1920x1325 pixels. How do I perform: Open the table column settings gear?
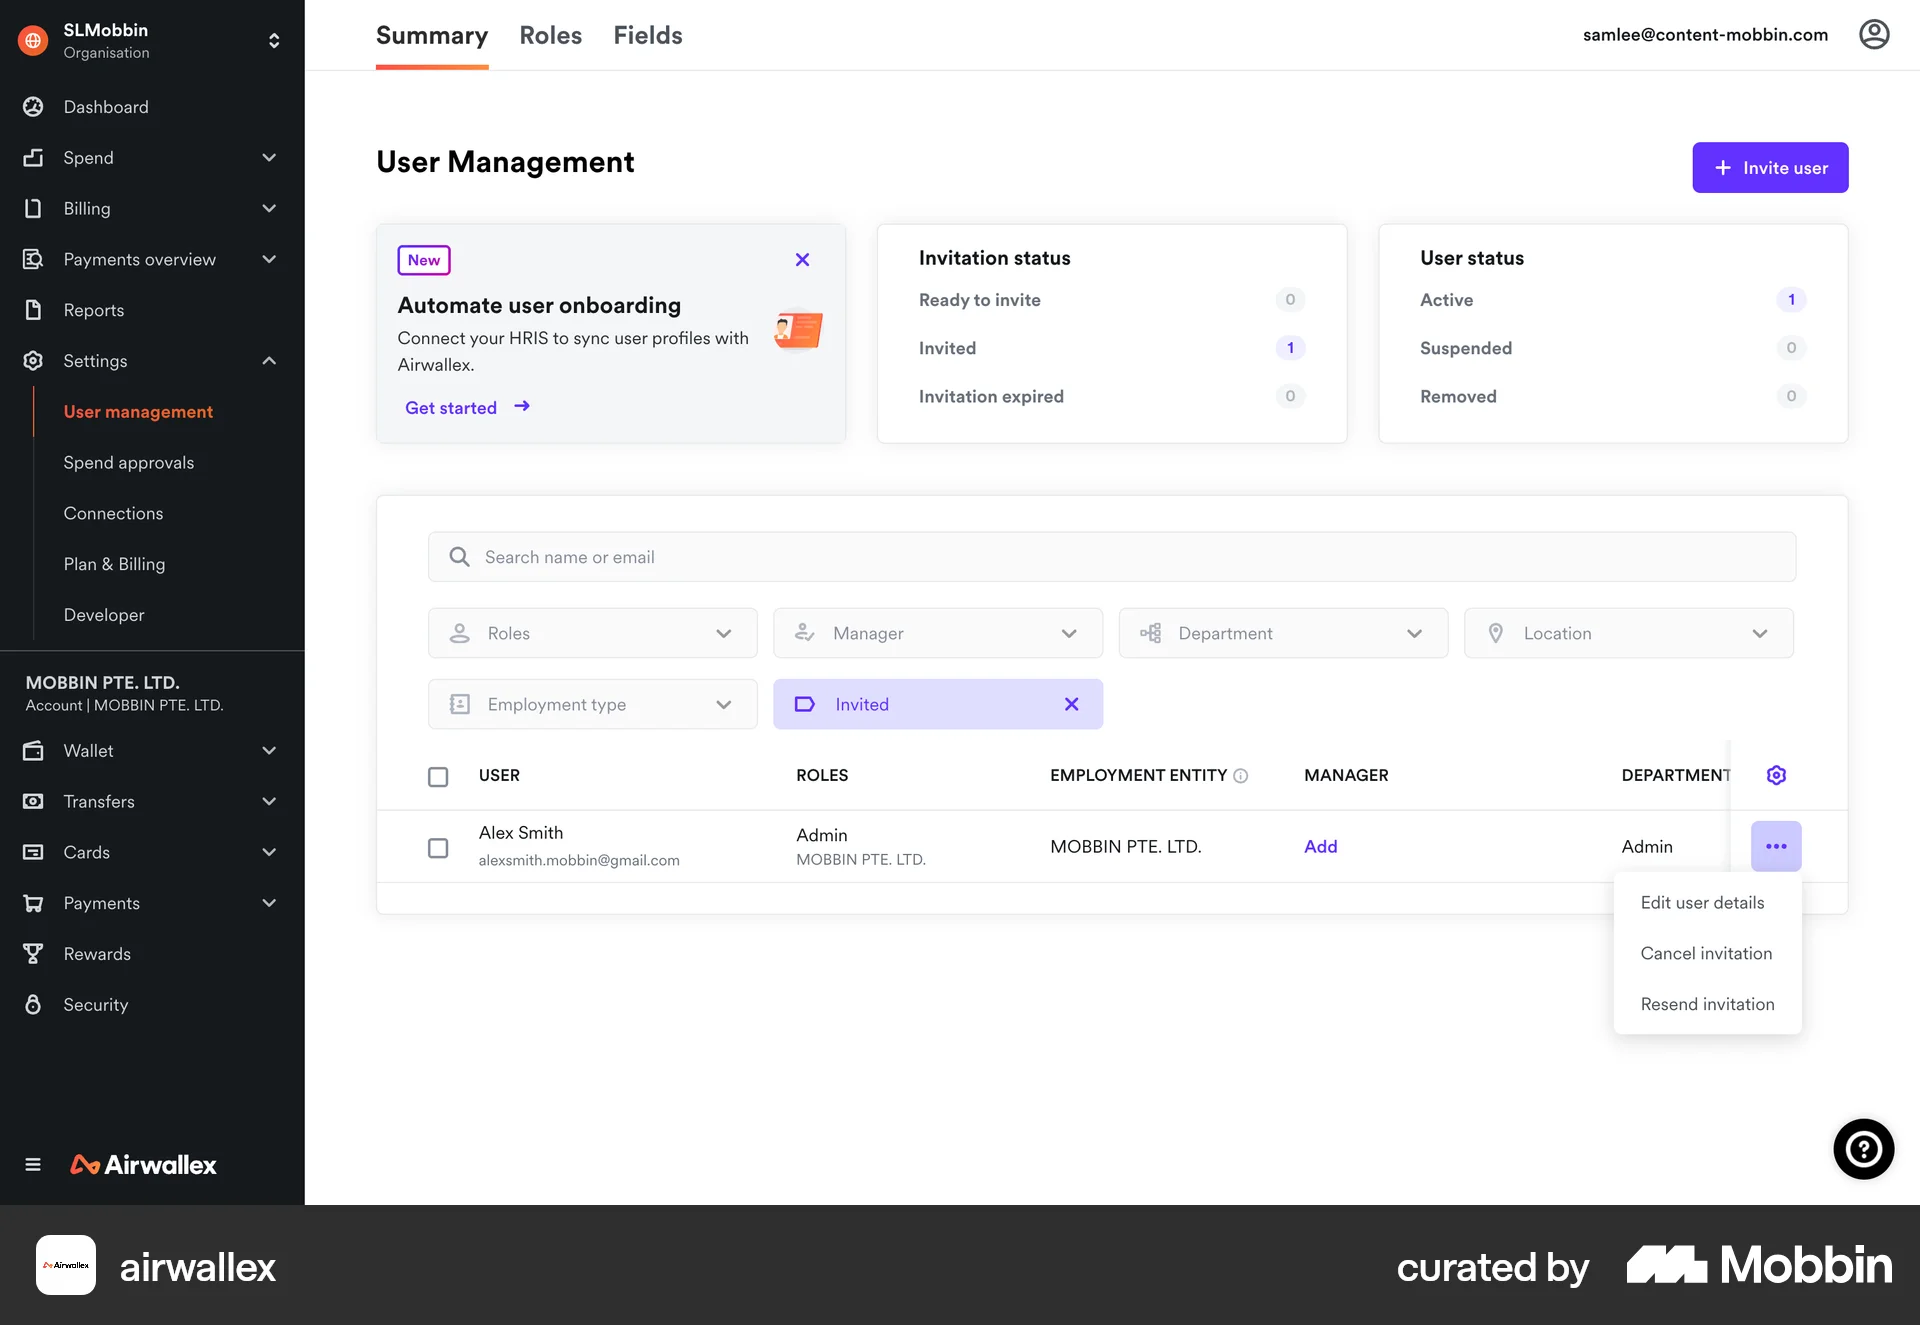point(1776,775)
